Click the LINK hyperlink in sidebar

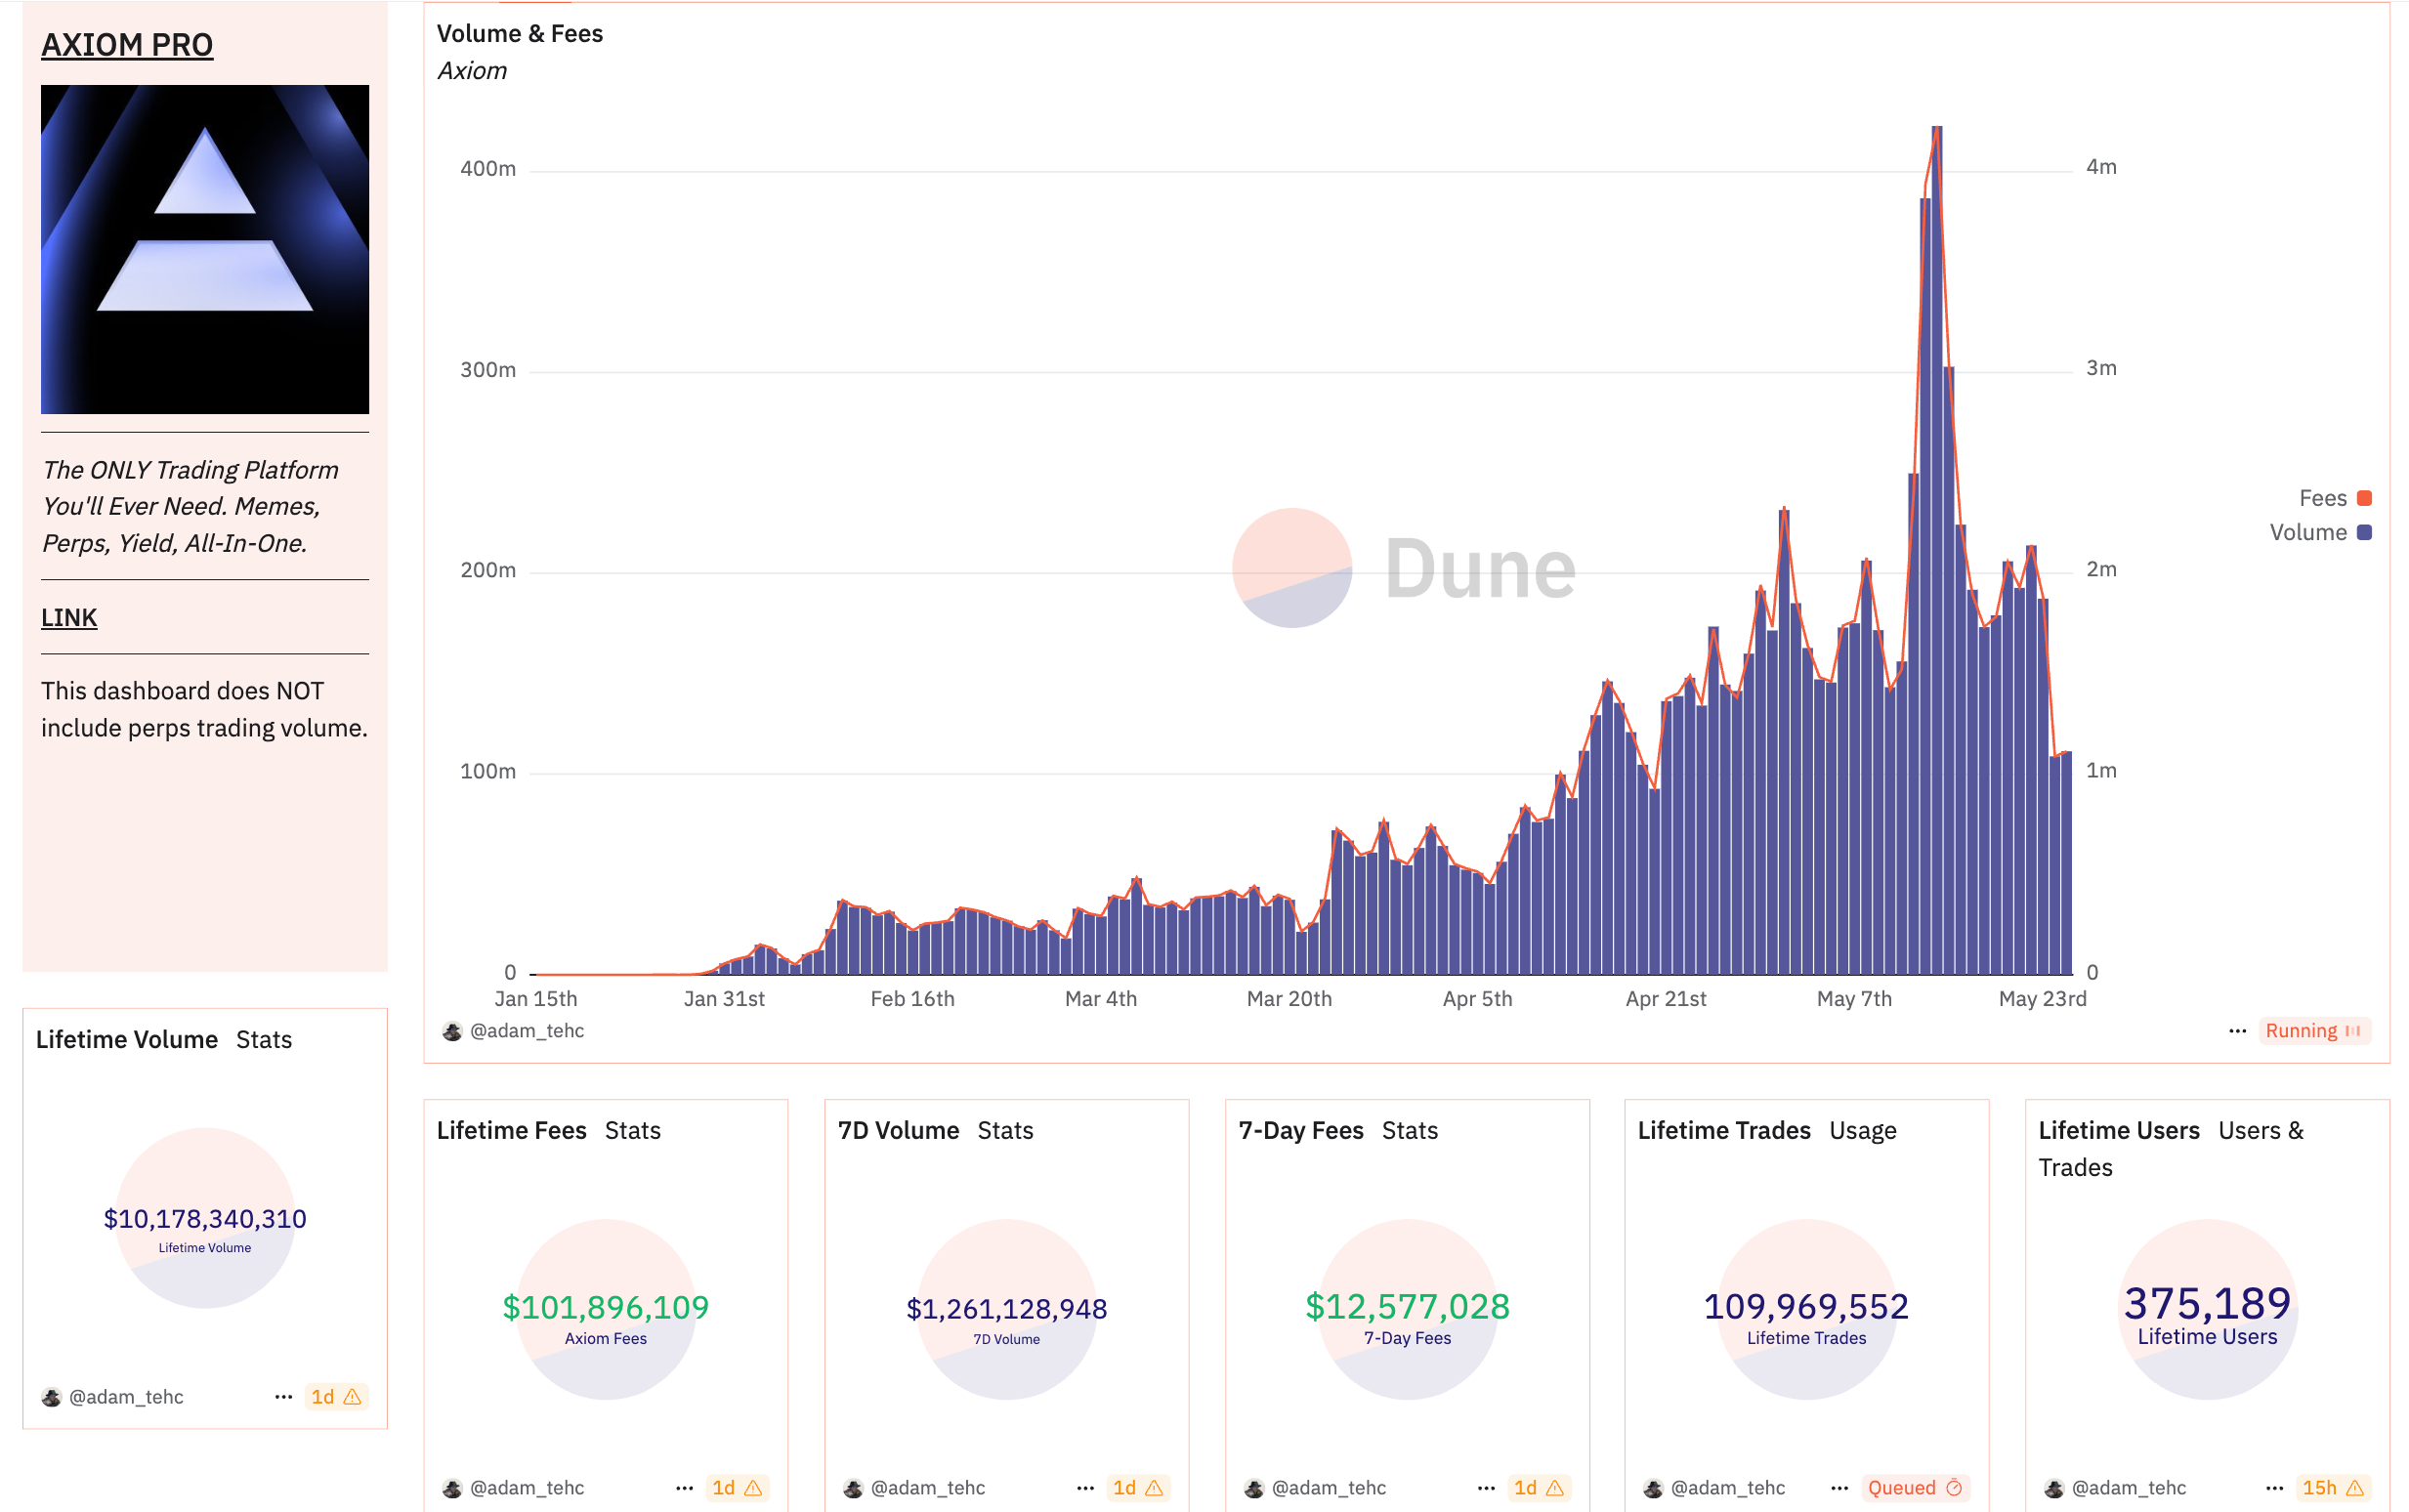point(69,618)
